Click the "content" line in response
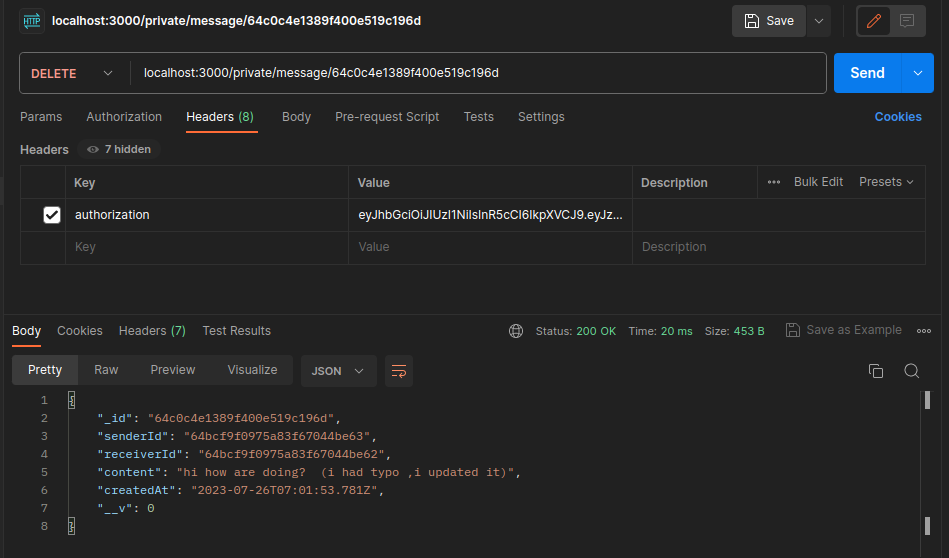Image resolution: width=949 pixels, height=558 pixels. coord(309,472)
